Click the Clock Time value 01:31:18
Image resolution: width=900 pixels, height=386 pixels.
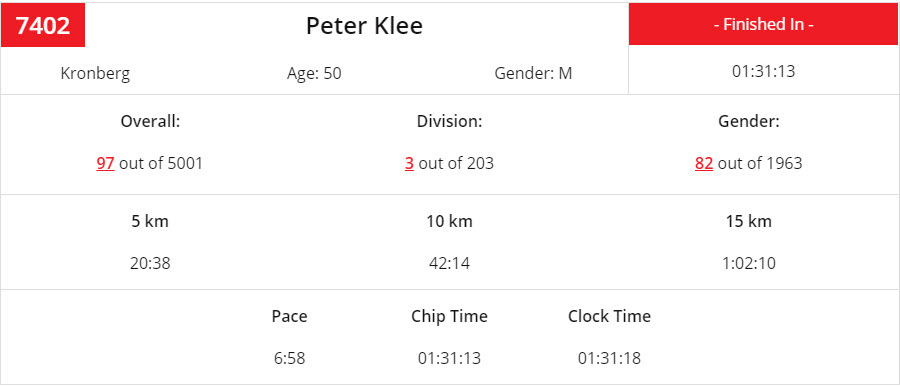(x=610, y=358)
